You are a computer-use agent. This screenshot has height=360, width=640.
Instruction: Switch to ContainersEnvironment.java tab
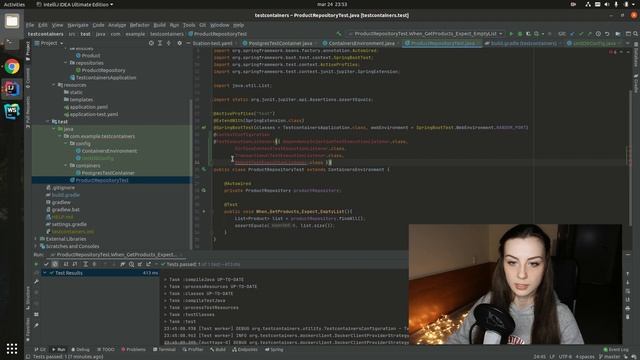(361, 43)
